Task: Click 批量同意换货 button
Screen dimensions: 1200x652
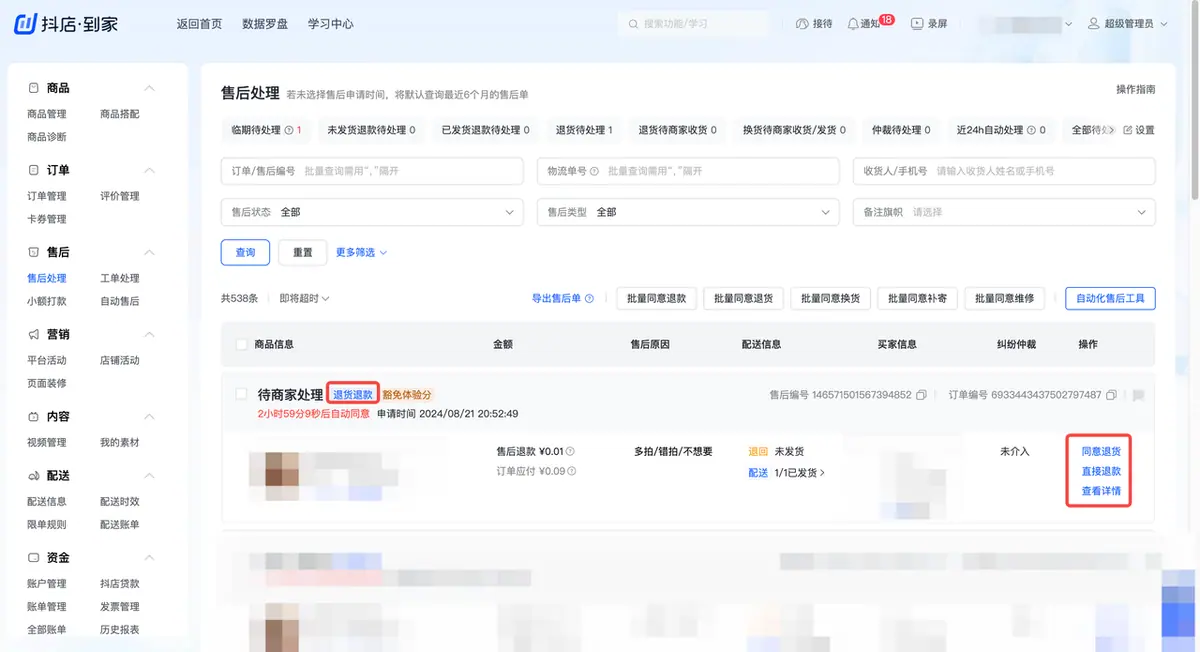Action: 830,298
